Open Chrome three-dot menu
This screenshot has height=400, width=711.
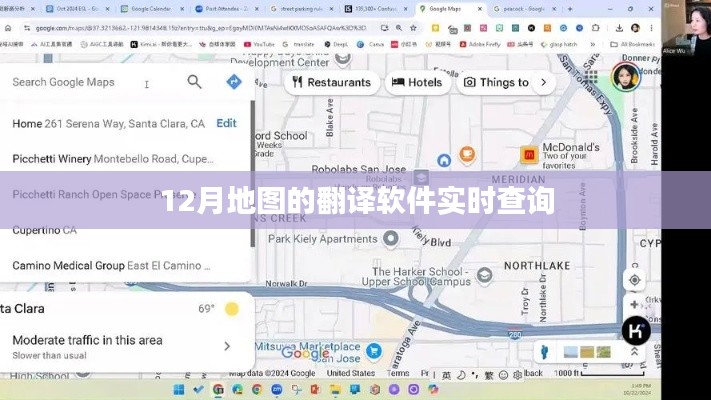click(651, 28)
